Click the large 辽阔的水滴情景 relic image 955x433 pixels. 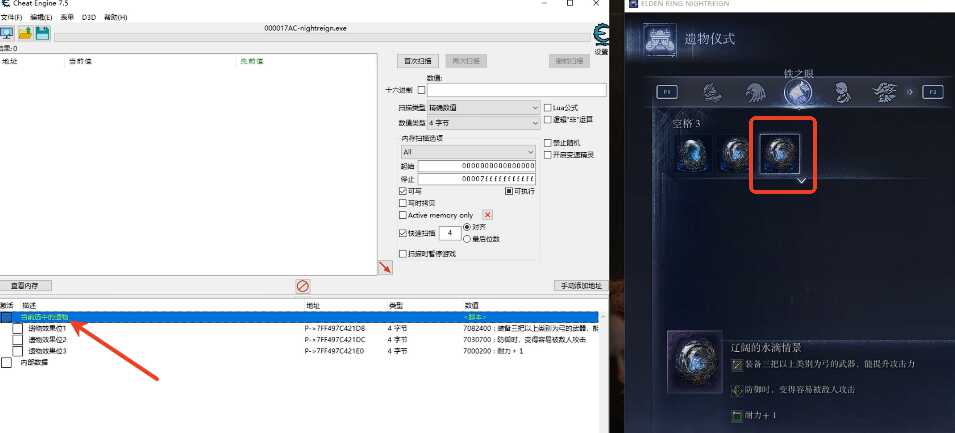[695, 362]
